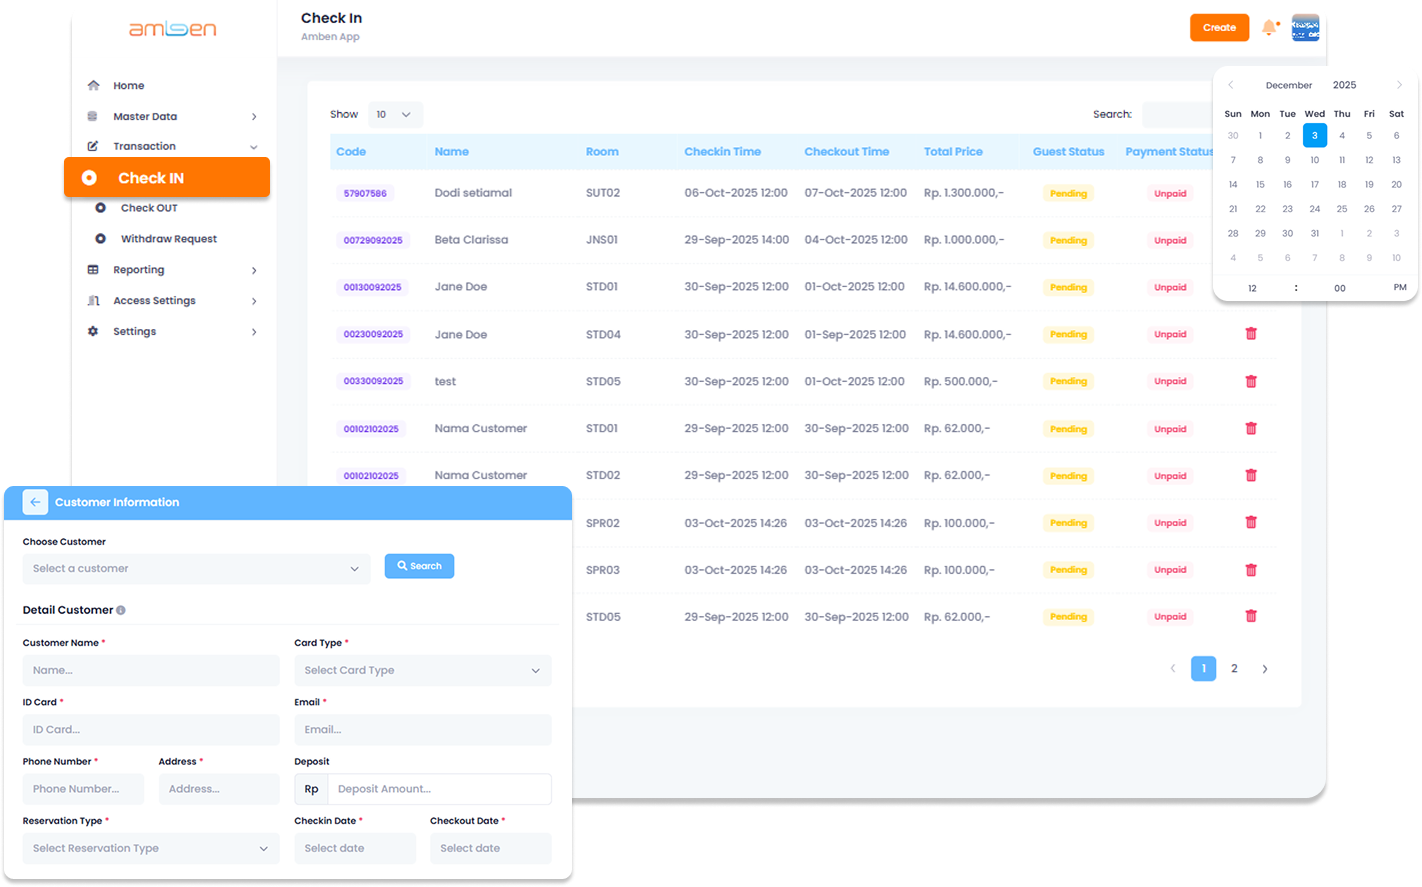
Task: Click trash icon for test STD05 row
Action: 1250,381
